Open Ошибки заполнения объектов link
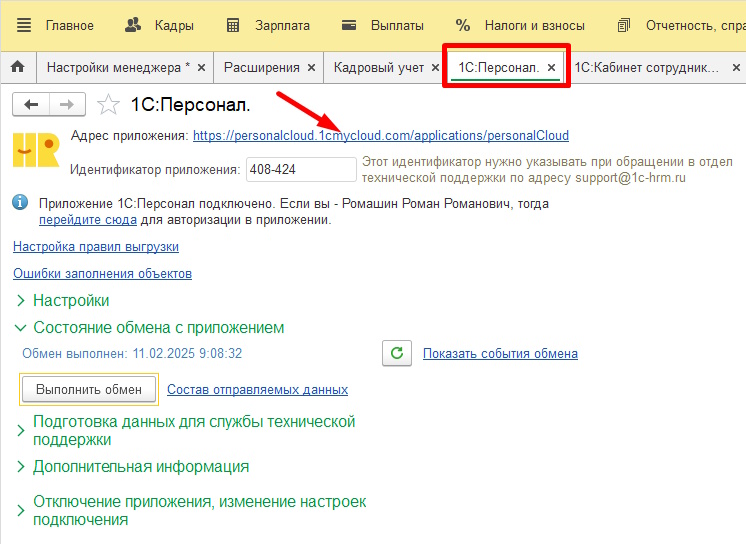 pos(102,274)
